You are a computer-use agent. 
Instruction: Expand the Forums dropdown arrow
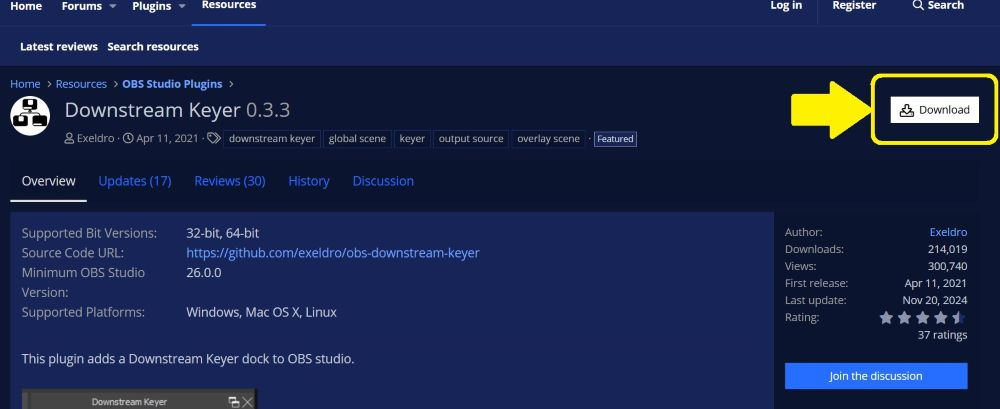(112, 6)
